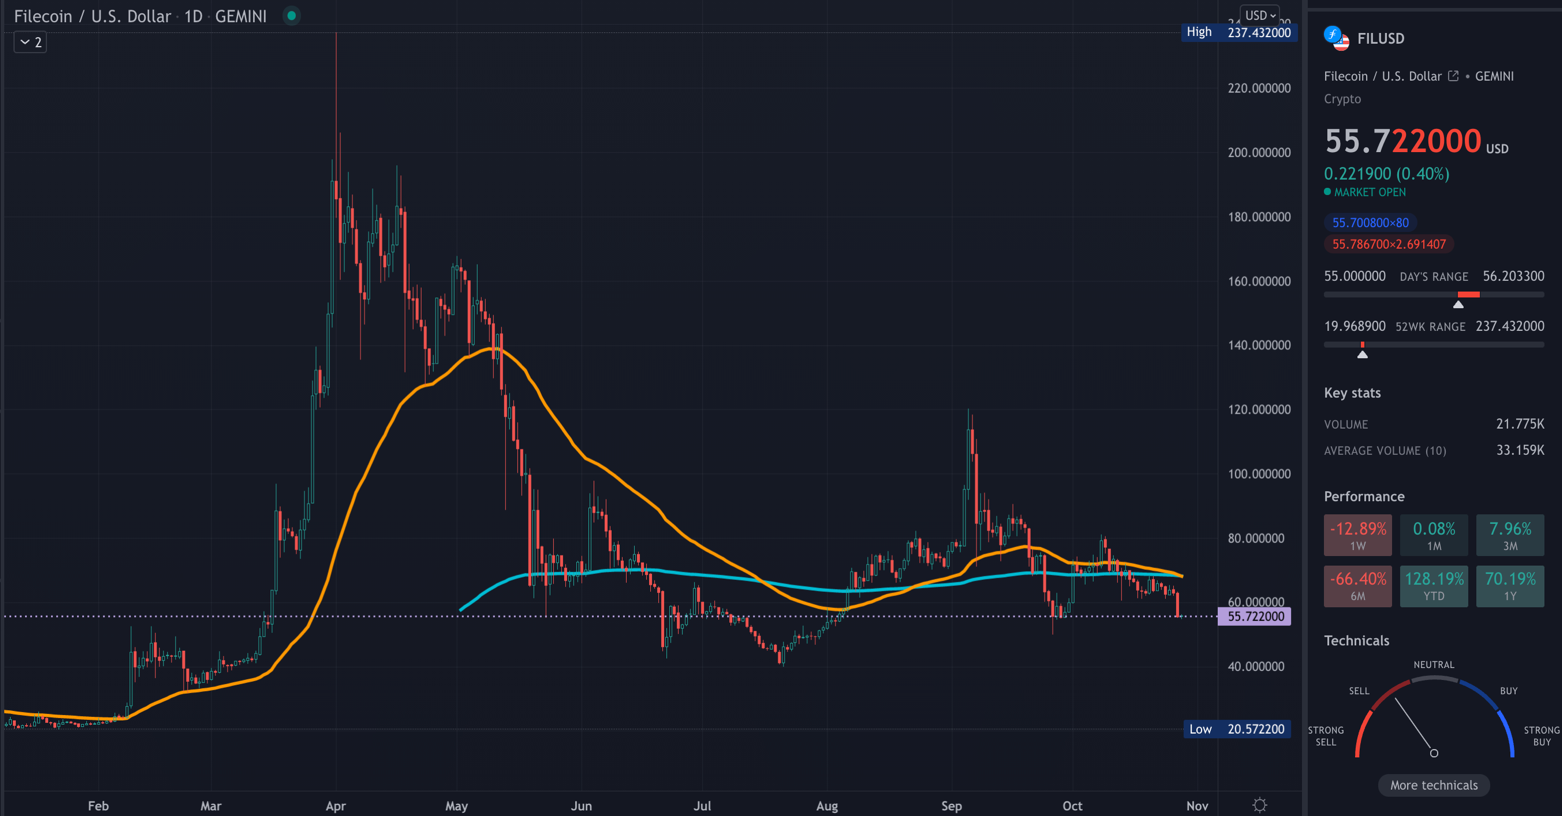This screenshot has height=816, width=1562.
Task: Select the blue bid pill 55.700800×80
Action: coord(1370,223)
